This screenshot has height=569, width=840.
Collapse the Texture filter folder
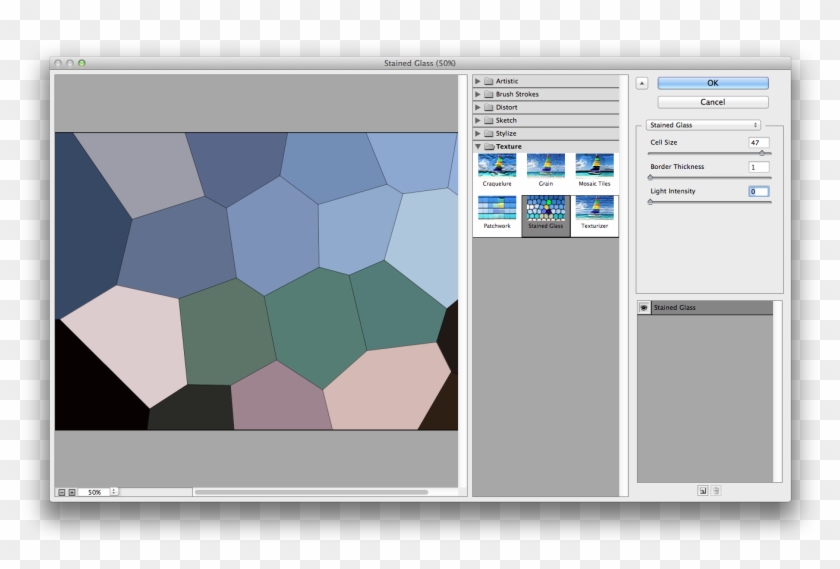(x=478, y=146)
